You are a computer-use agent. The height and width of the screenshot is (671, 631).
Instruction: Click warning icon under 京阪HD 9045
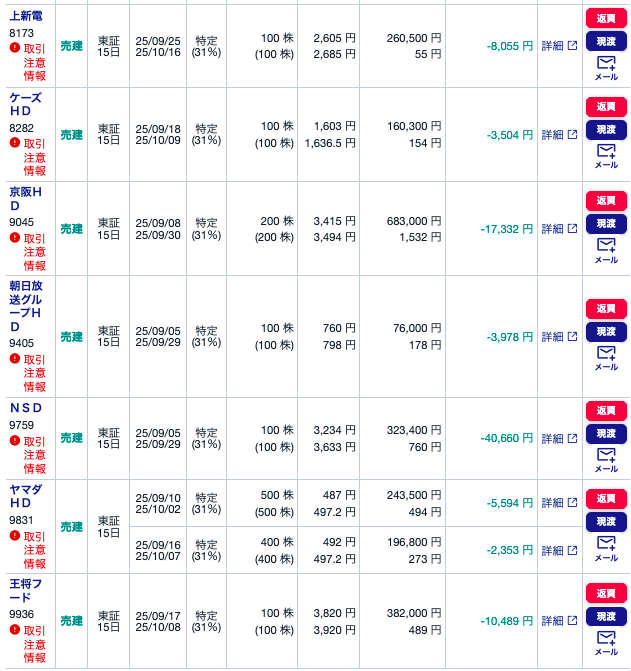click(15, 238)
